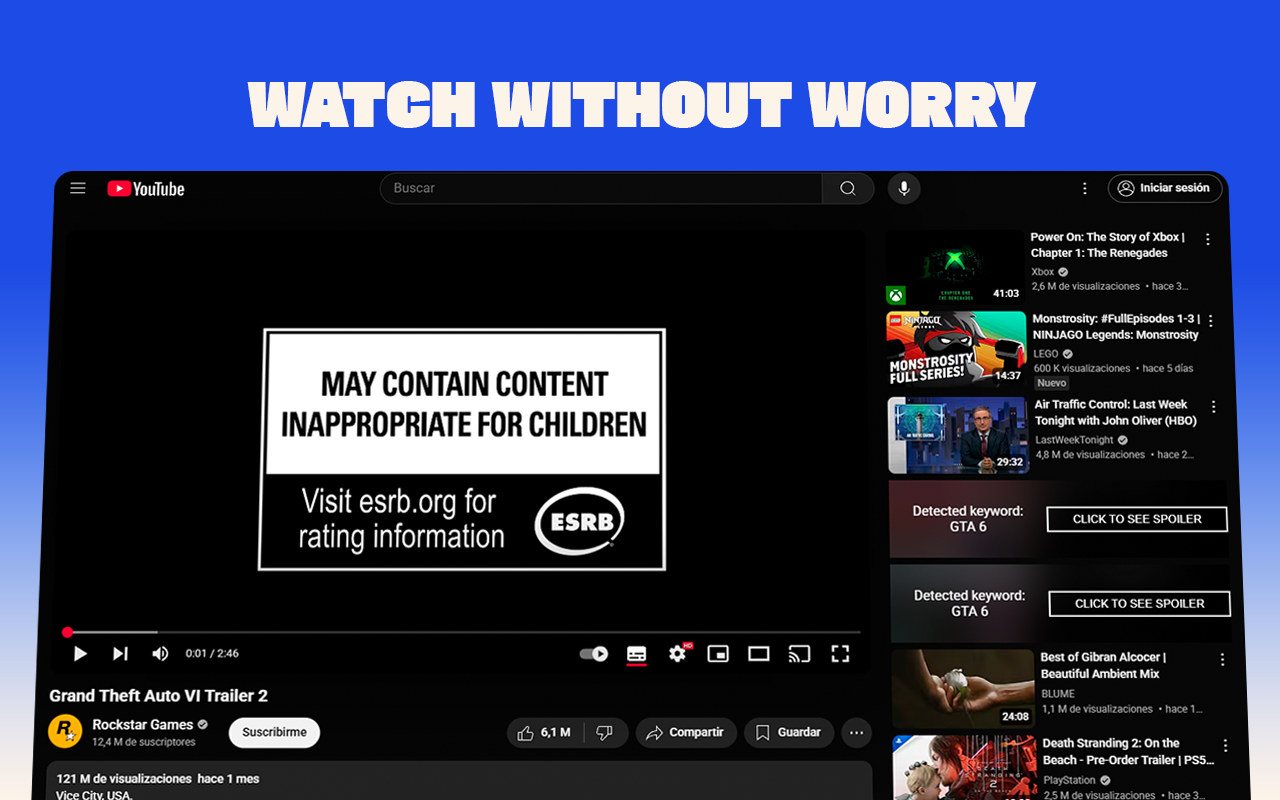The height and width of the screenshot is (800, 1280).
Task: Click the Suscribirme button
Action: point(274,732)
